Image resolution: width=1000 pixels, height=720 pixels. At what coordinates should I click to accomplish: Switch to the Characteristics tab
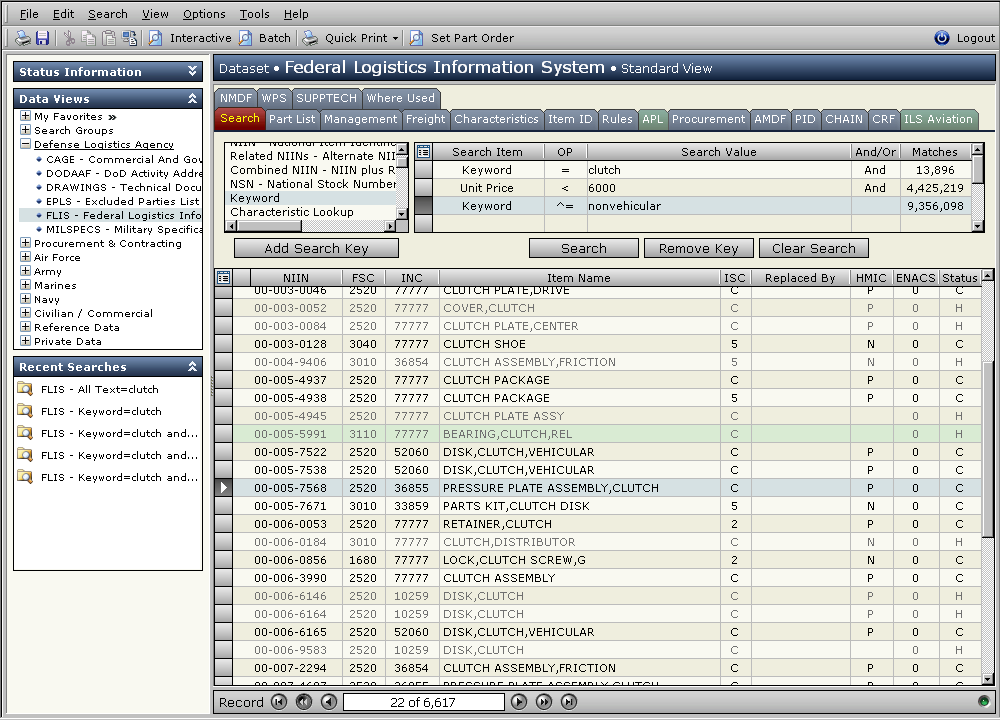[495, 119]
